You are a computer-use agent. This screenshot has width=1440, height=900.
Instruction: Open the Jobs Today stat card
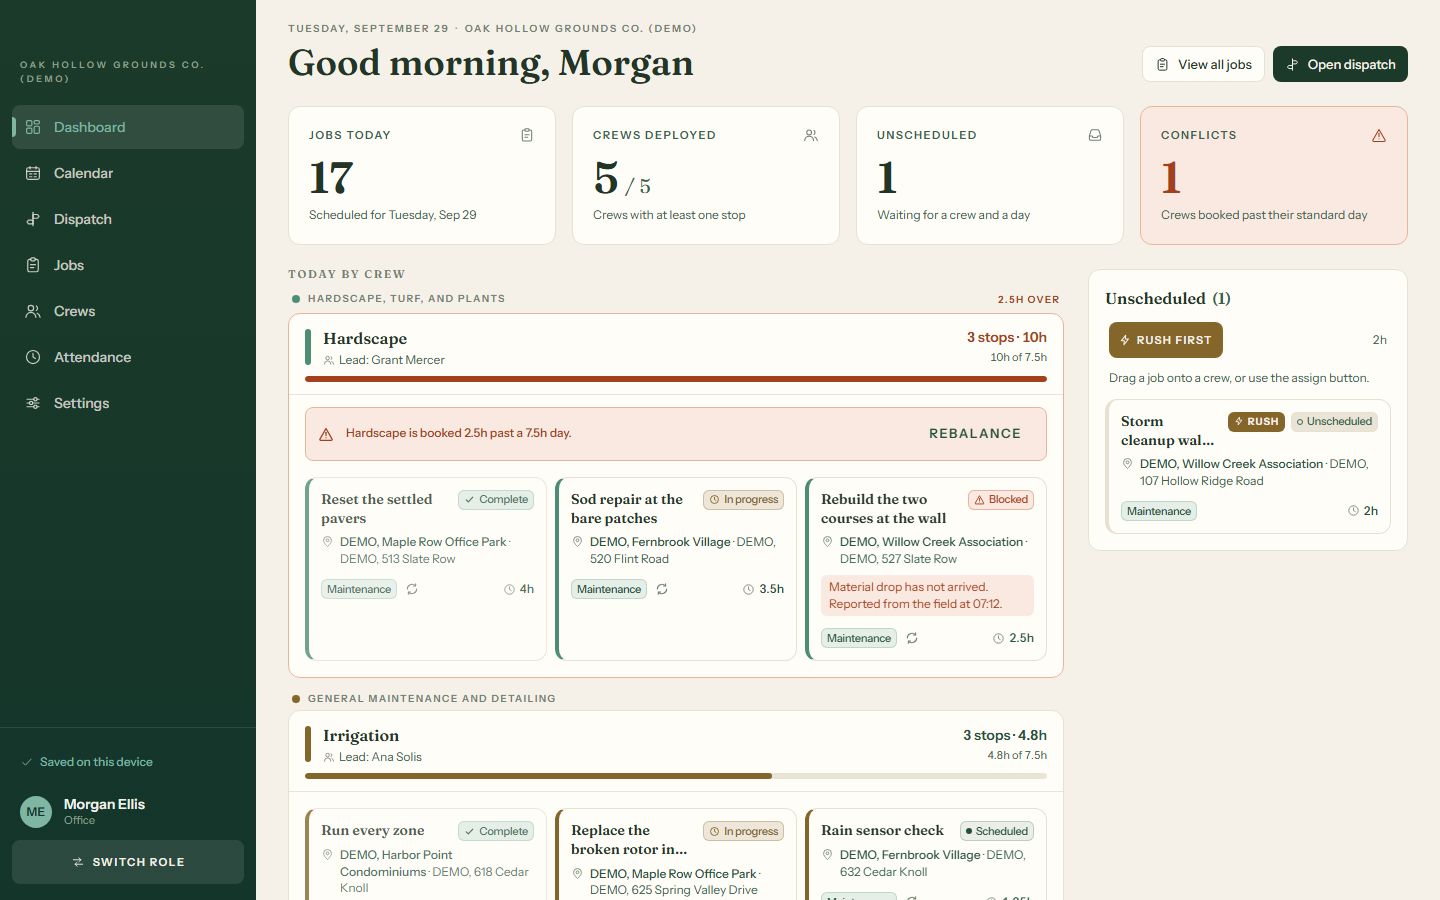[422, 175]
